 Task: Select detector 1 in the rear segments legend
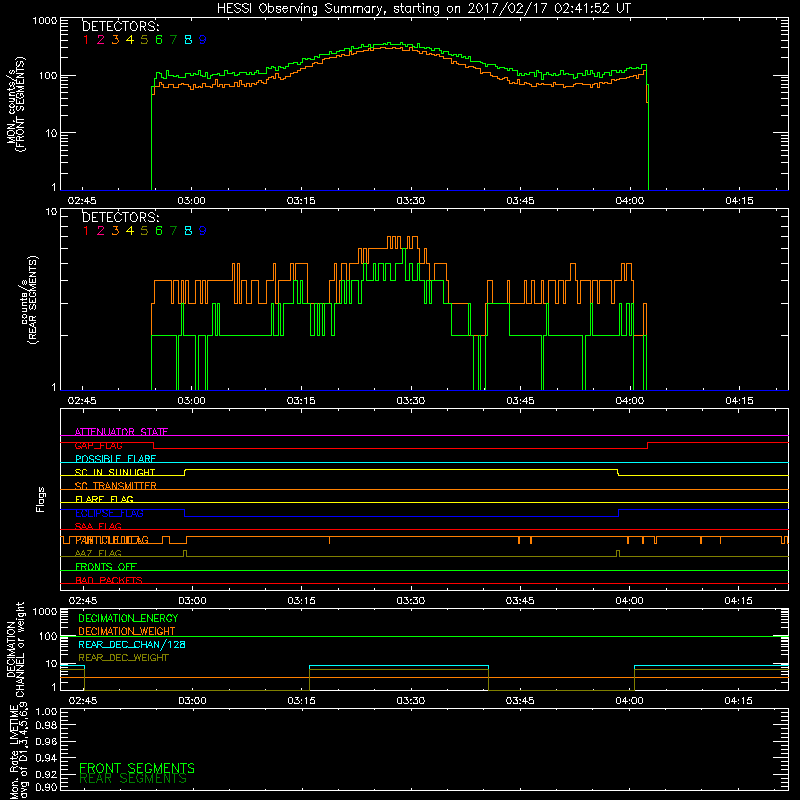(86, 231)
